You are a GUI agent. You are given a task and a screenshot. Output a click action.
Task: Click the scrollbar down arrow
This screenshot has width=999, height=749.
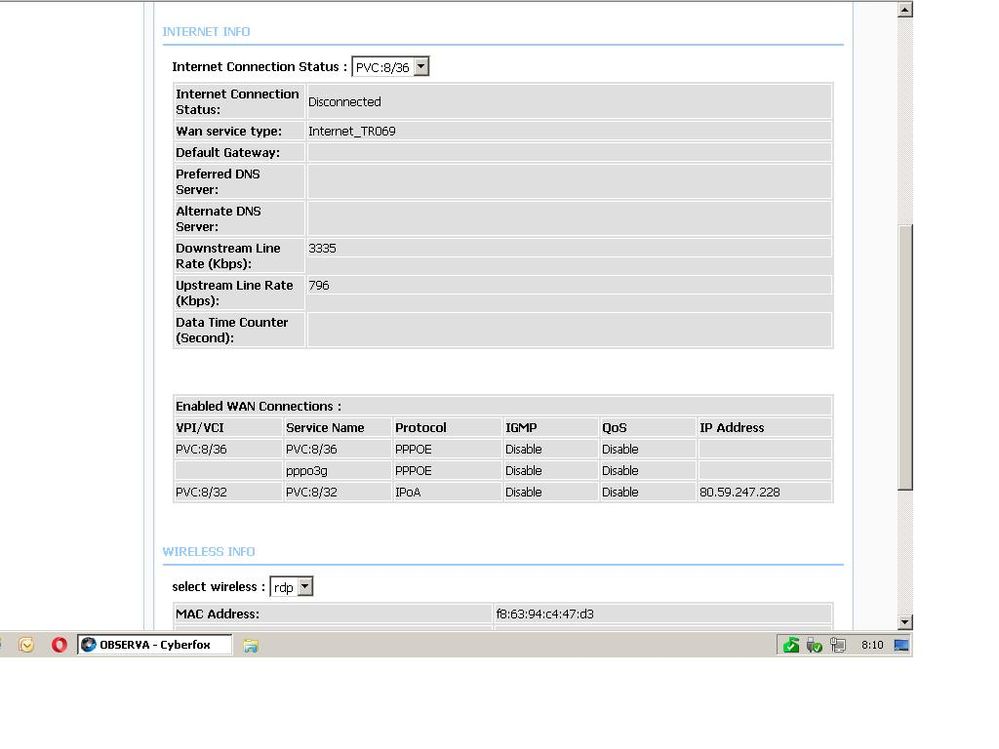tap(905, 622)
